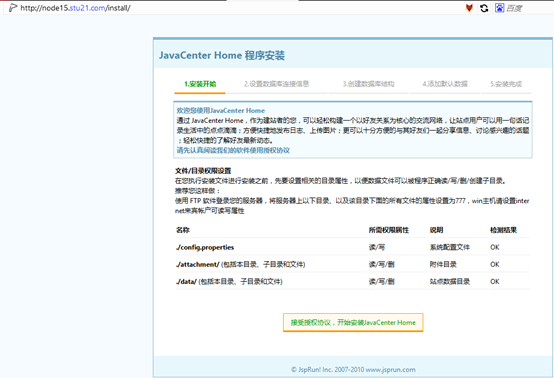Select the step 4 添加默认数据 tab
The width and height of the screenshot is (554, 378).
pos(445,84)
